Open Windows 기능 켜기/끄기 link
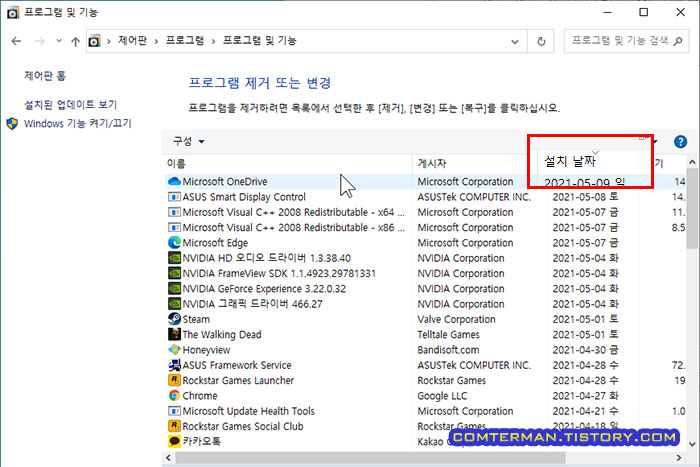Viewport: 700px width, 467px height. [78, 123]
